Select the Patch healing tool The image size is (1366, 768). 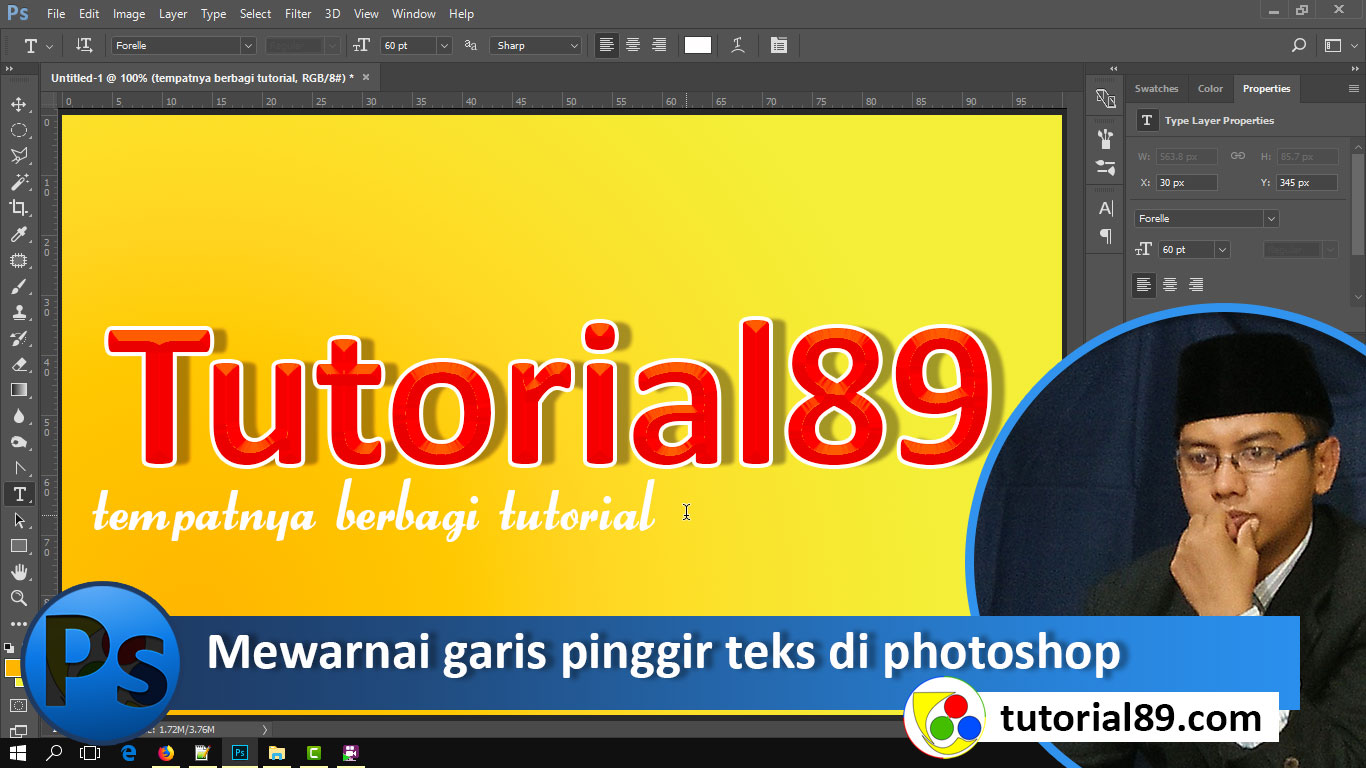(18, 260)
